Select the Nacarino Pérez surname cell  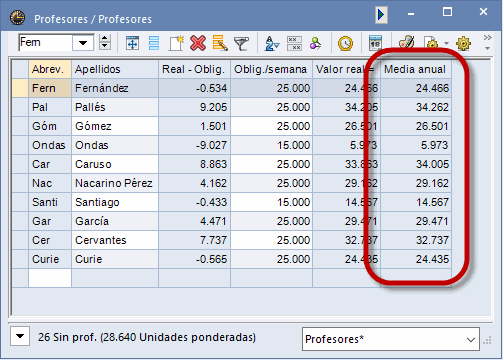click(115, 183)
